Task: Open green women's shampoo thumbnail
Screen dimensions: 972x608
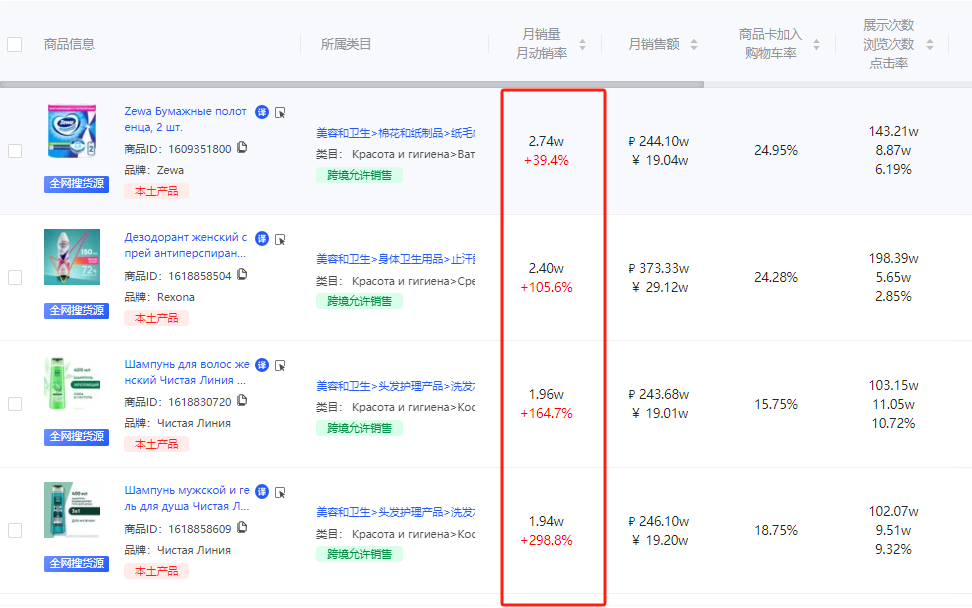Action: click(72, 384)
